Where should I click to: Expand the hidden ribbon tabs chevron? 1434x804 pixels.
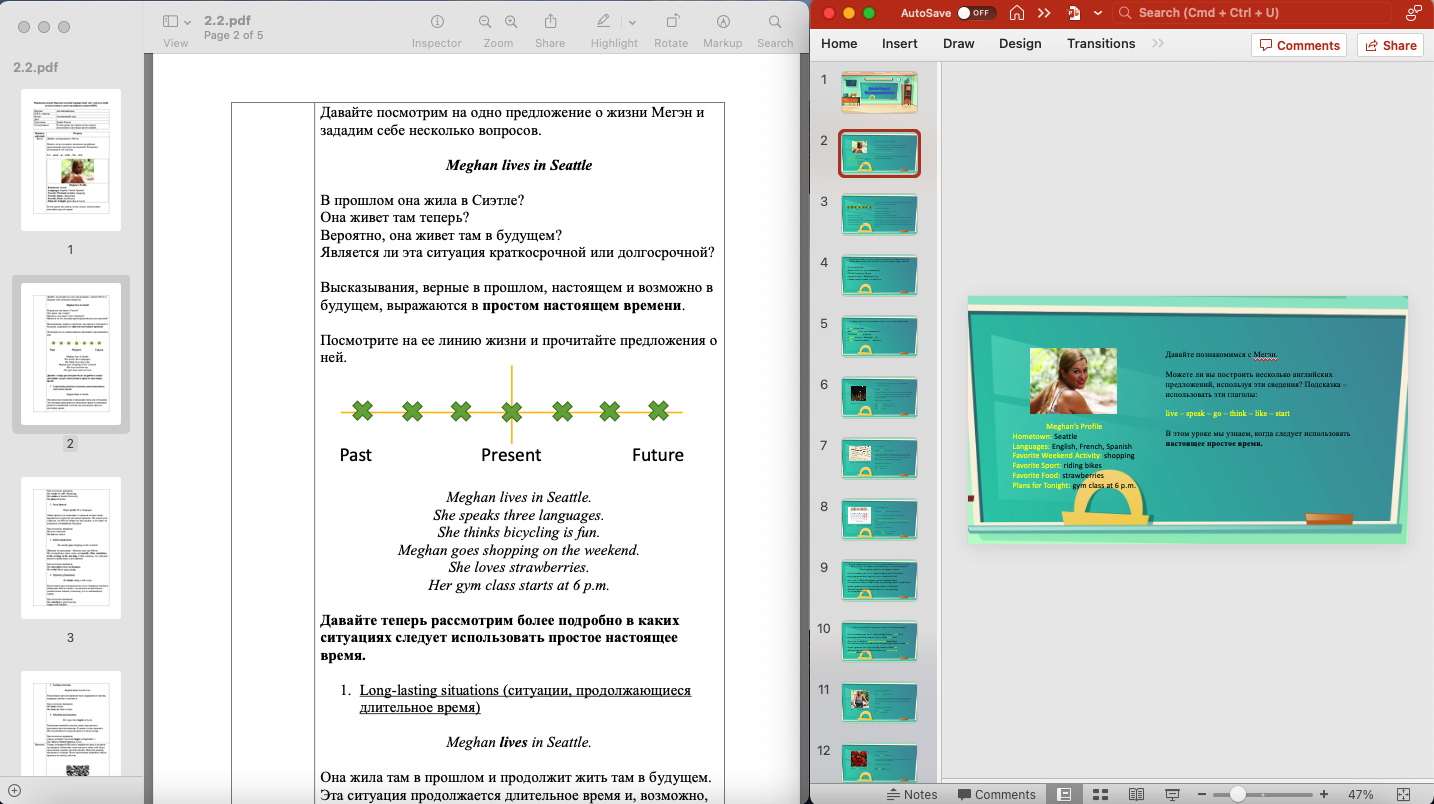coord(1158,43)
